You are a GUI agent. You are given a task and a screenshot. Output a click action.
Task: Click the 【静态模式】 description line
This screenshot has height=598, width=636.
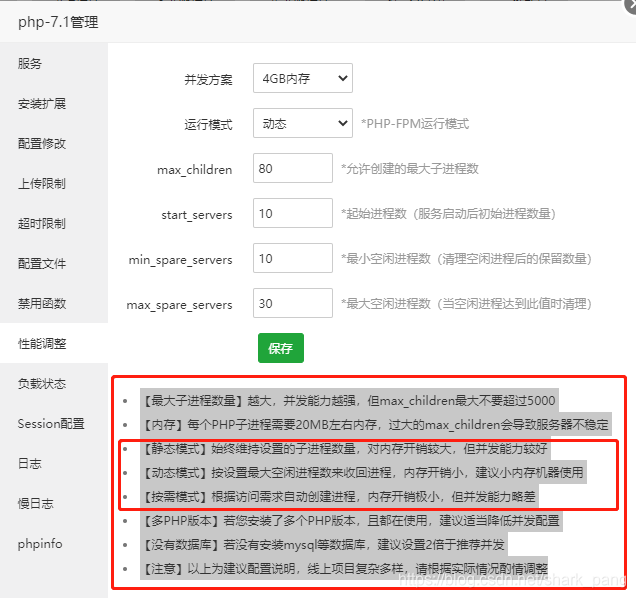[x=346, y=448]
